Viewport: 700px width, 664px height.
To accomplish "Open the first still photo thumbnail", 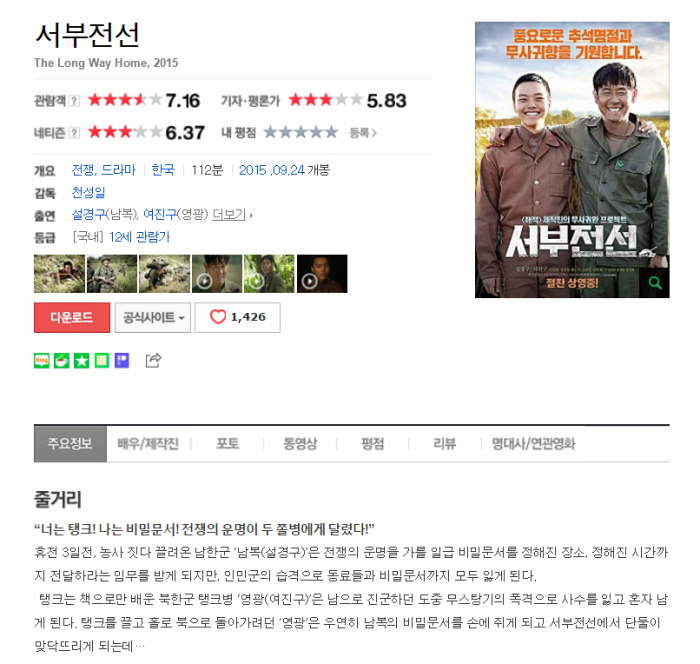I will (59, 274).
